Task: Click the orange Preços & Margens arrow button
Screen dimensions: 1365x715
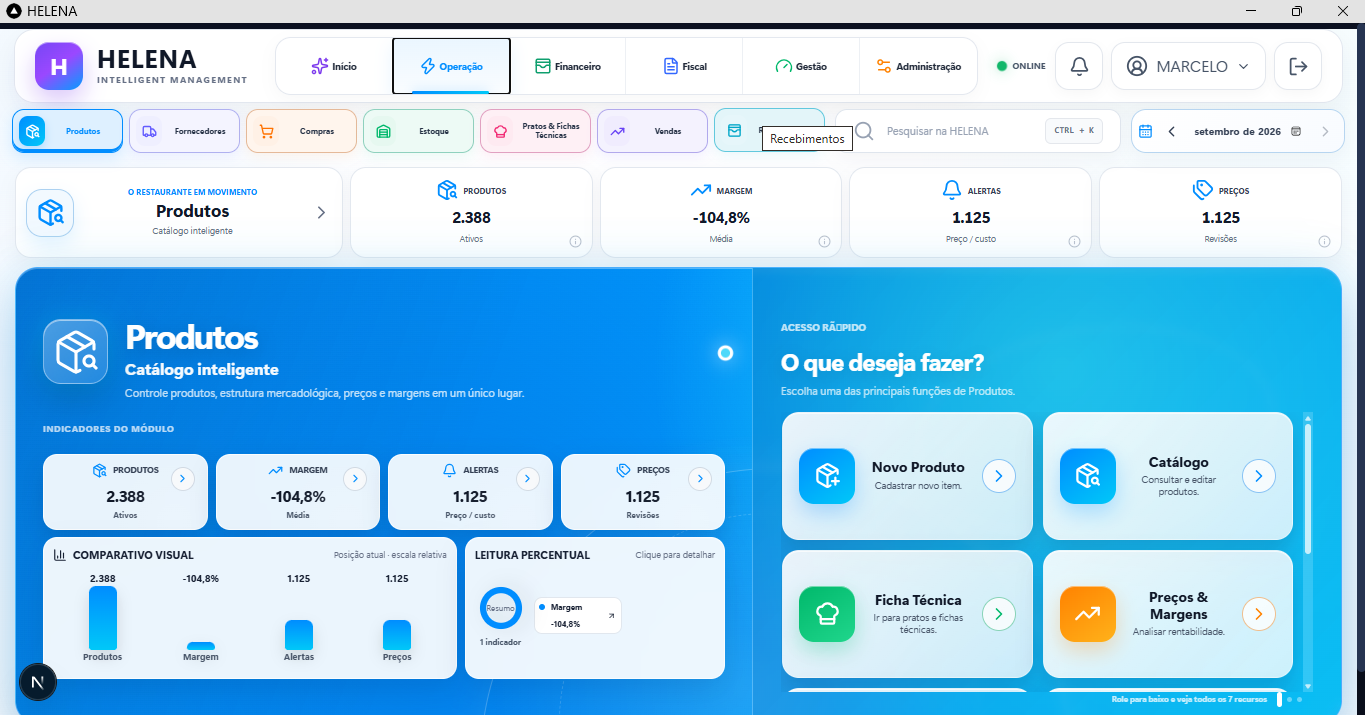Action: click(x=1259, y=614)
